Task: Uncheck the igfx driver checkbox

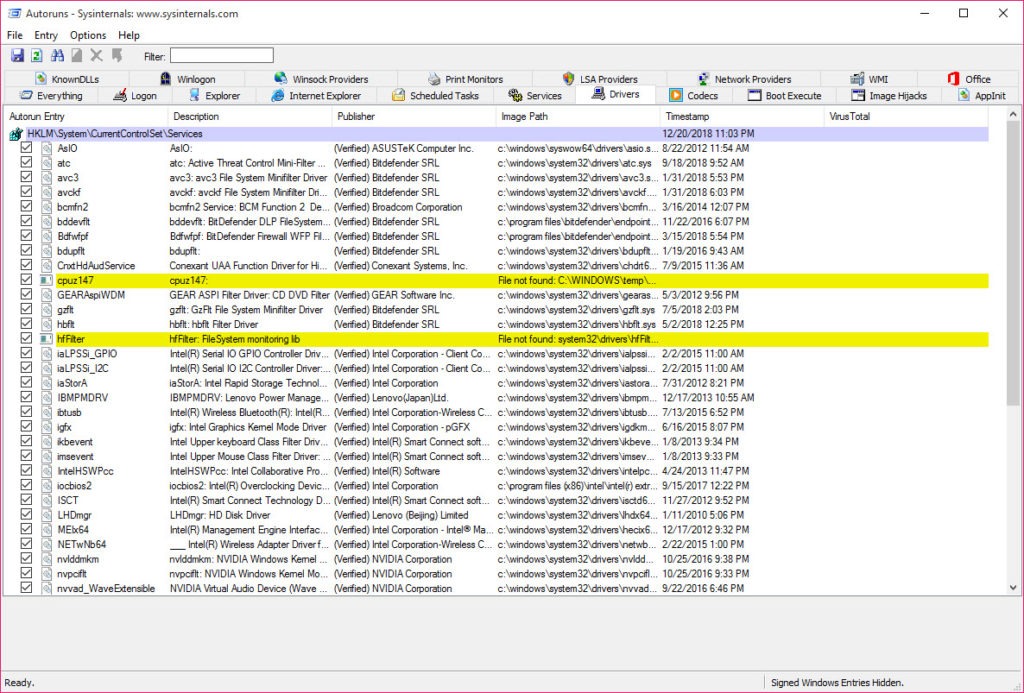Action: 26,426
